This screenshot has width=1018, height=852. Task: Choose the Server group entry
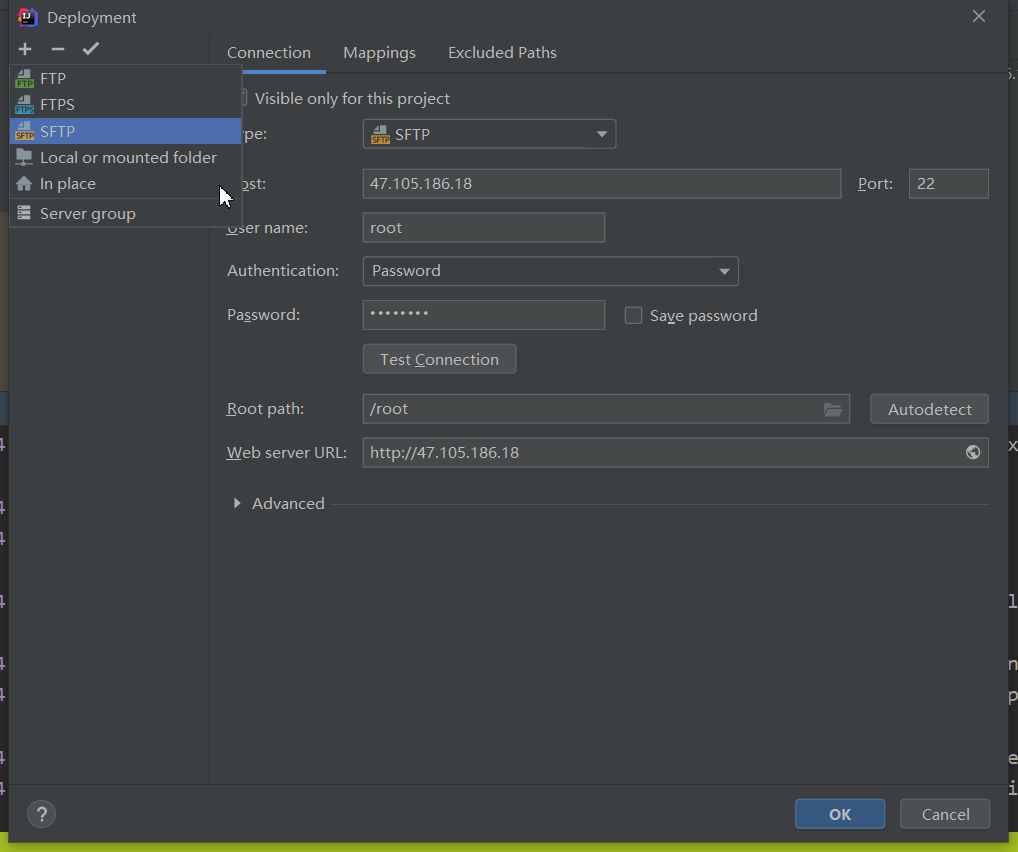point(125,214)
